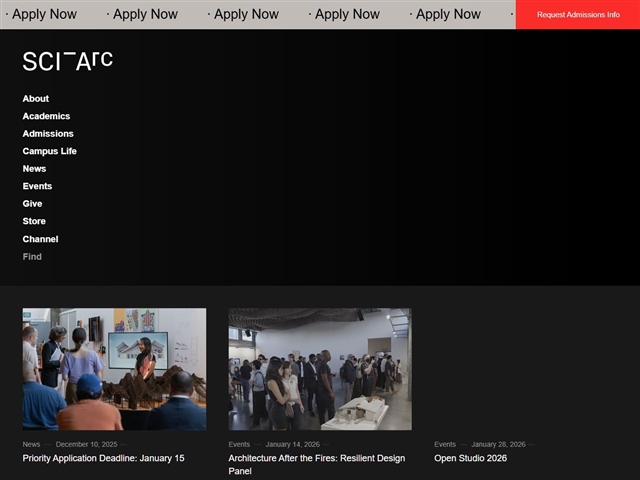This screenshot has height=480, width=640.
Task: Select News in the navigation
Action: (x=34, y=169)
